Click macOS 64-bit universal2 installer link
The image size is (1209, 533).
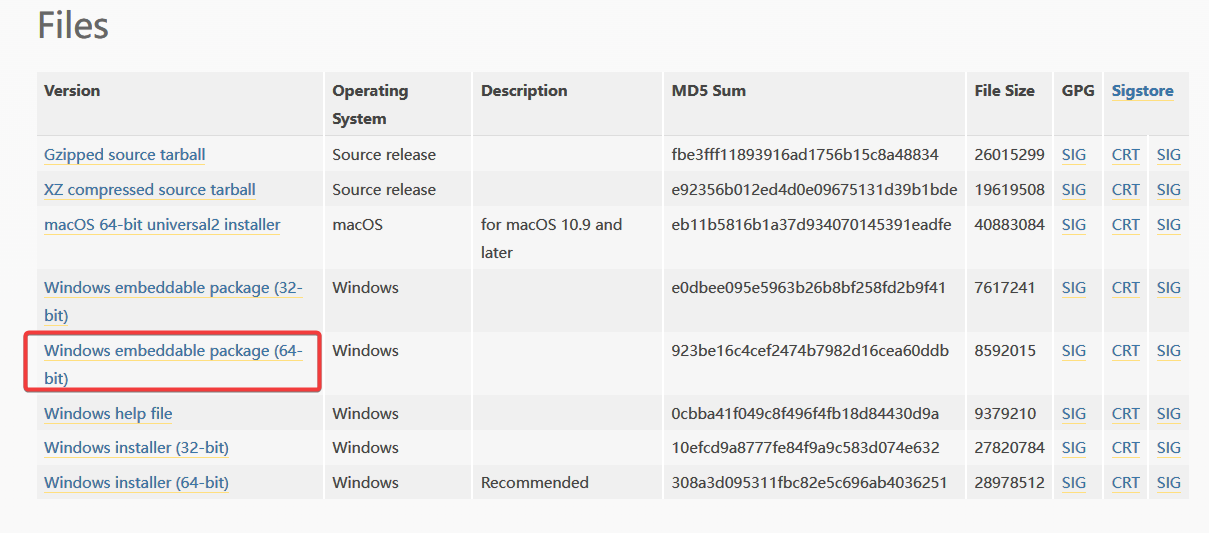[x=162, y=225]
